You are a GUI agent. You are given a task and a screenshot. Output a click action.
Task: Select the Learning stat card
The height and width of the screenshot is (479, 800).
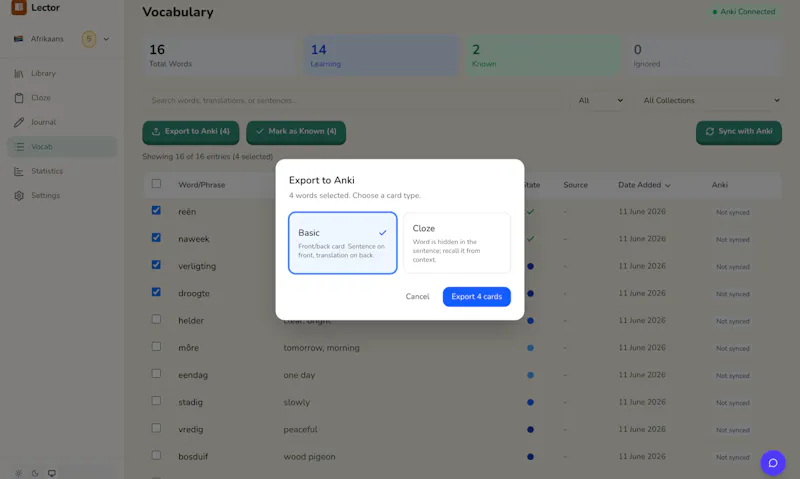tap(381, 56)
